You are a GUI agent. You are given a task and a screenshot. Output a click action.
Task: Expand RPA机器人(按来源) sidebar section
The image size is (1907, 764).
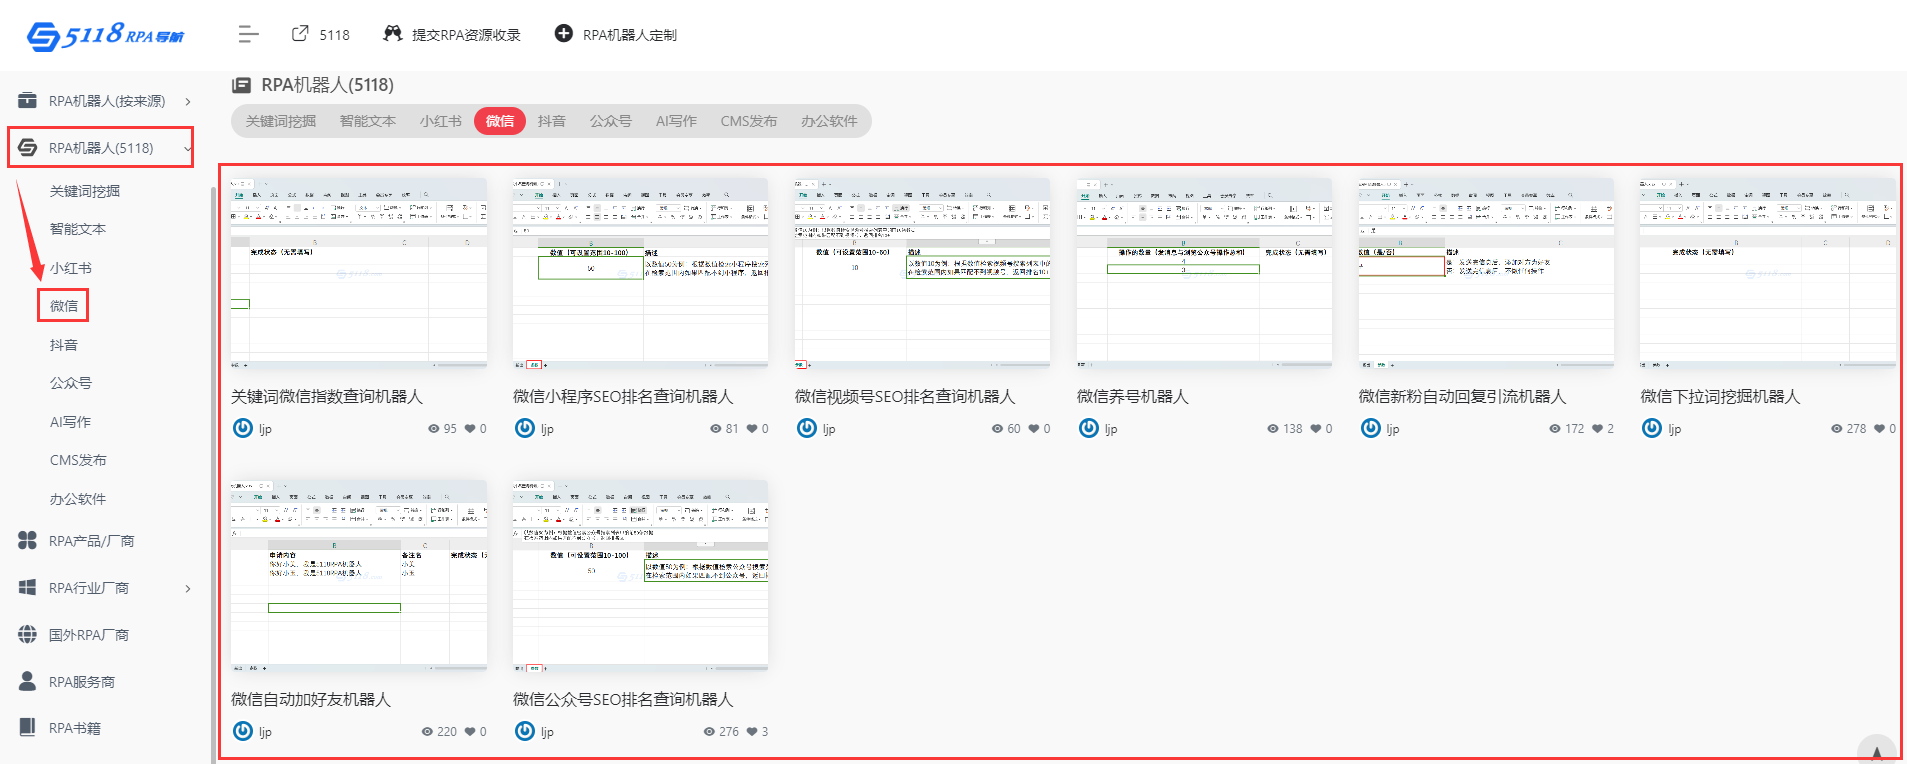(x=187, y=101)
